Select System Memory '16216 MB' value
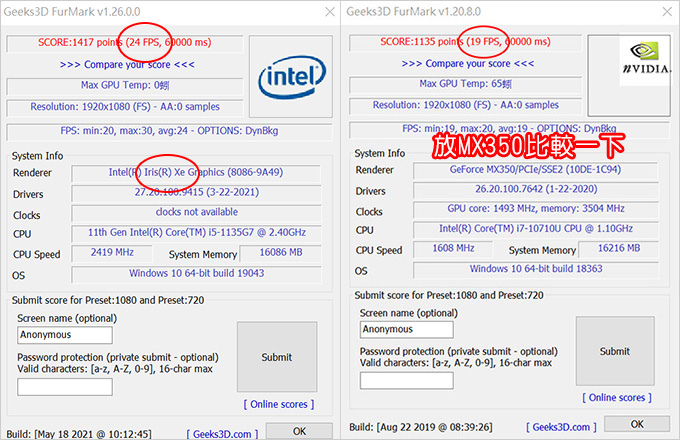Viewport: 680px width, 440px height. point(619,248)
